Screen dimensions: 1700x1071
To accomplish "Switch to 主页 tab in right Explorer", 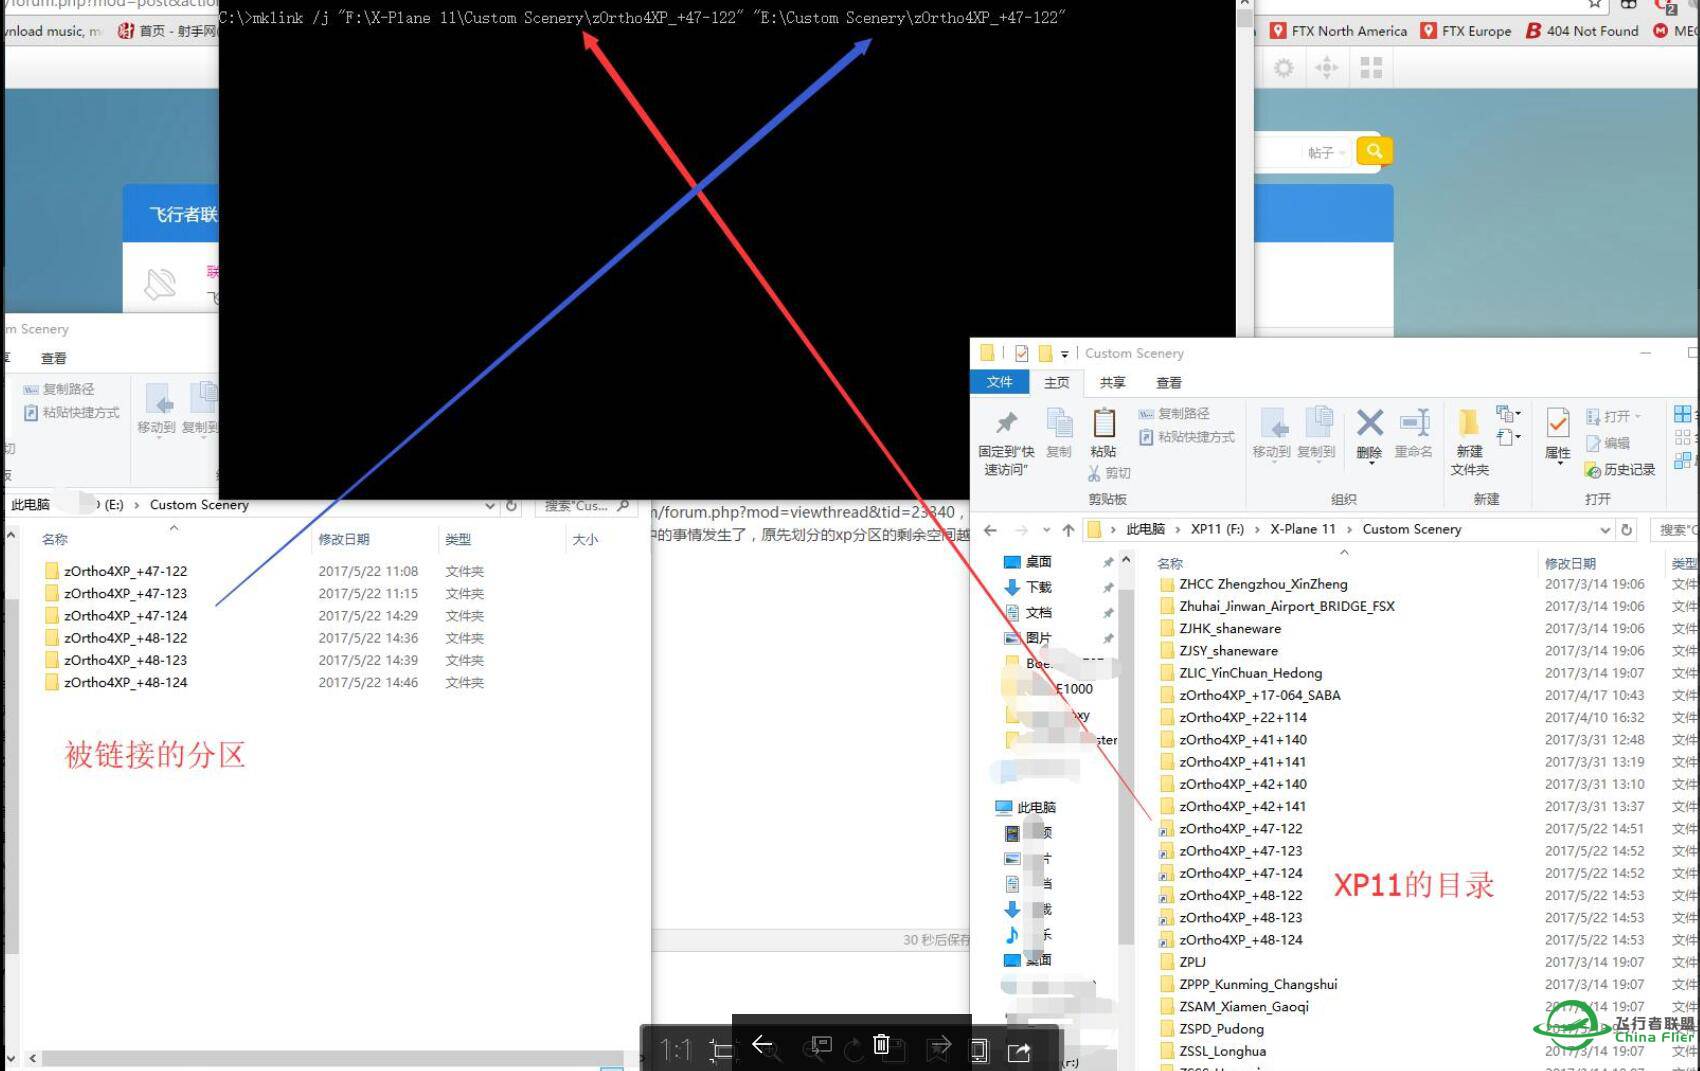I will click(x=1056, y=382).
